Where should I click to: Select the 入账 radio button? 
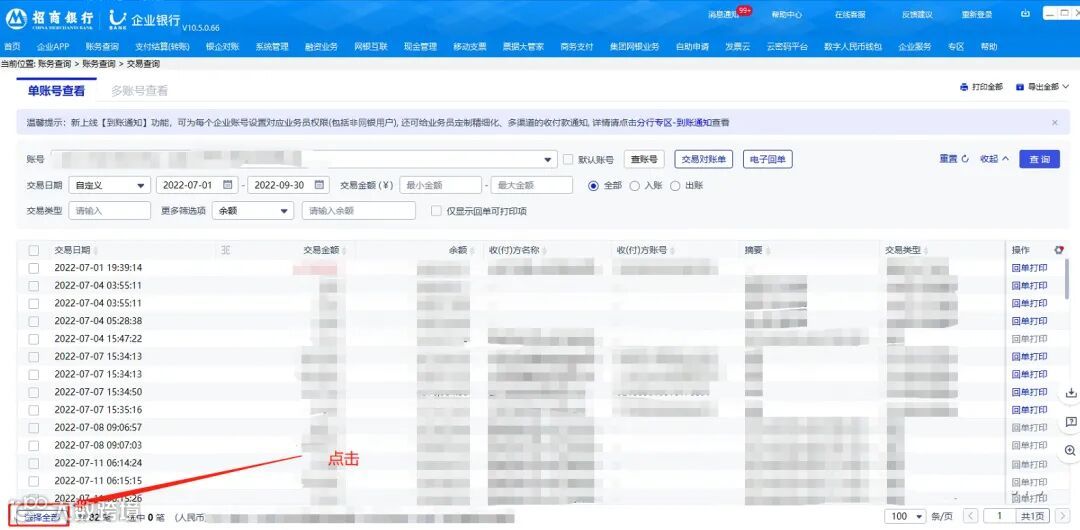pos(634,185)
